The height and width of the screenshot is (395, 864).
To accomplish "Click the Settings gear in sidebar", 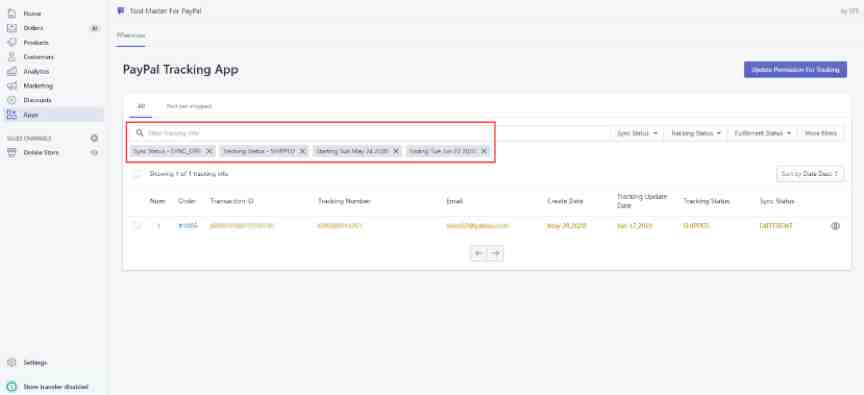I will pyautogui.click(x=12, y=362).
